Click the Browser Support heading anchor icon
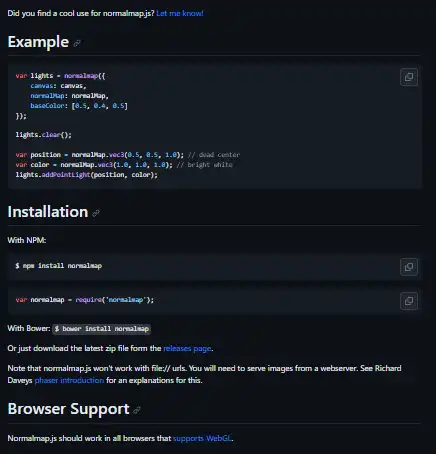Viewport: 436px width, 454px height. 137,410
